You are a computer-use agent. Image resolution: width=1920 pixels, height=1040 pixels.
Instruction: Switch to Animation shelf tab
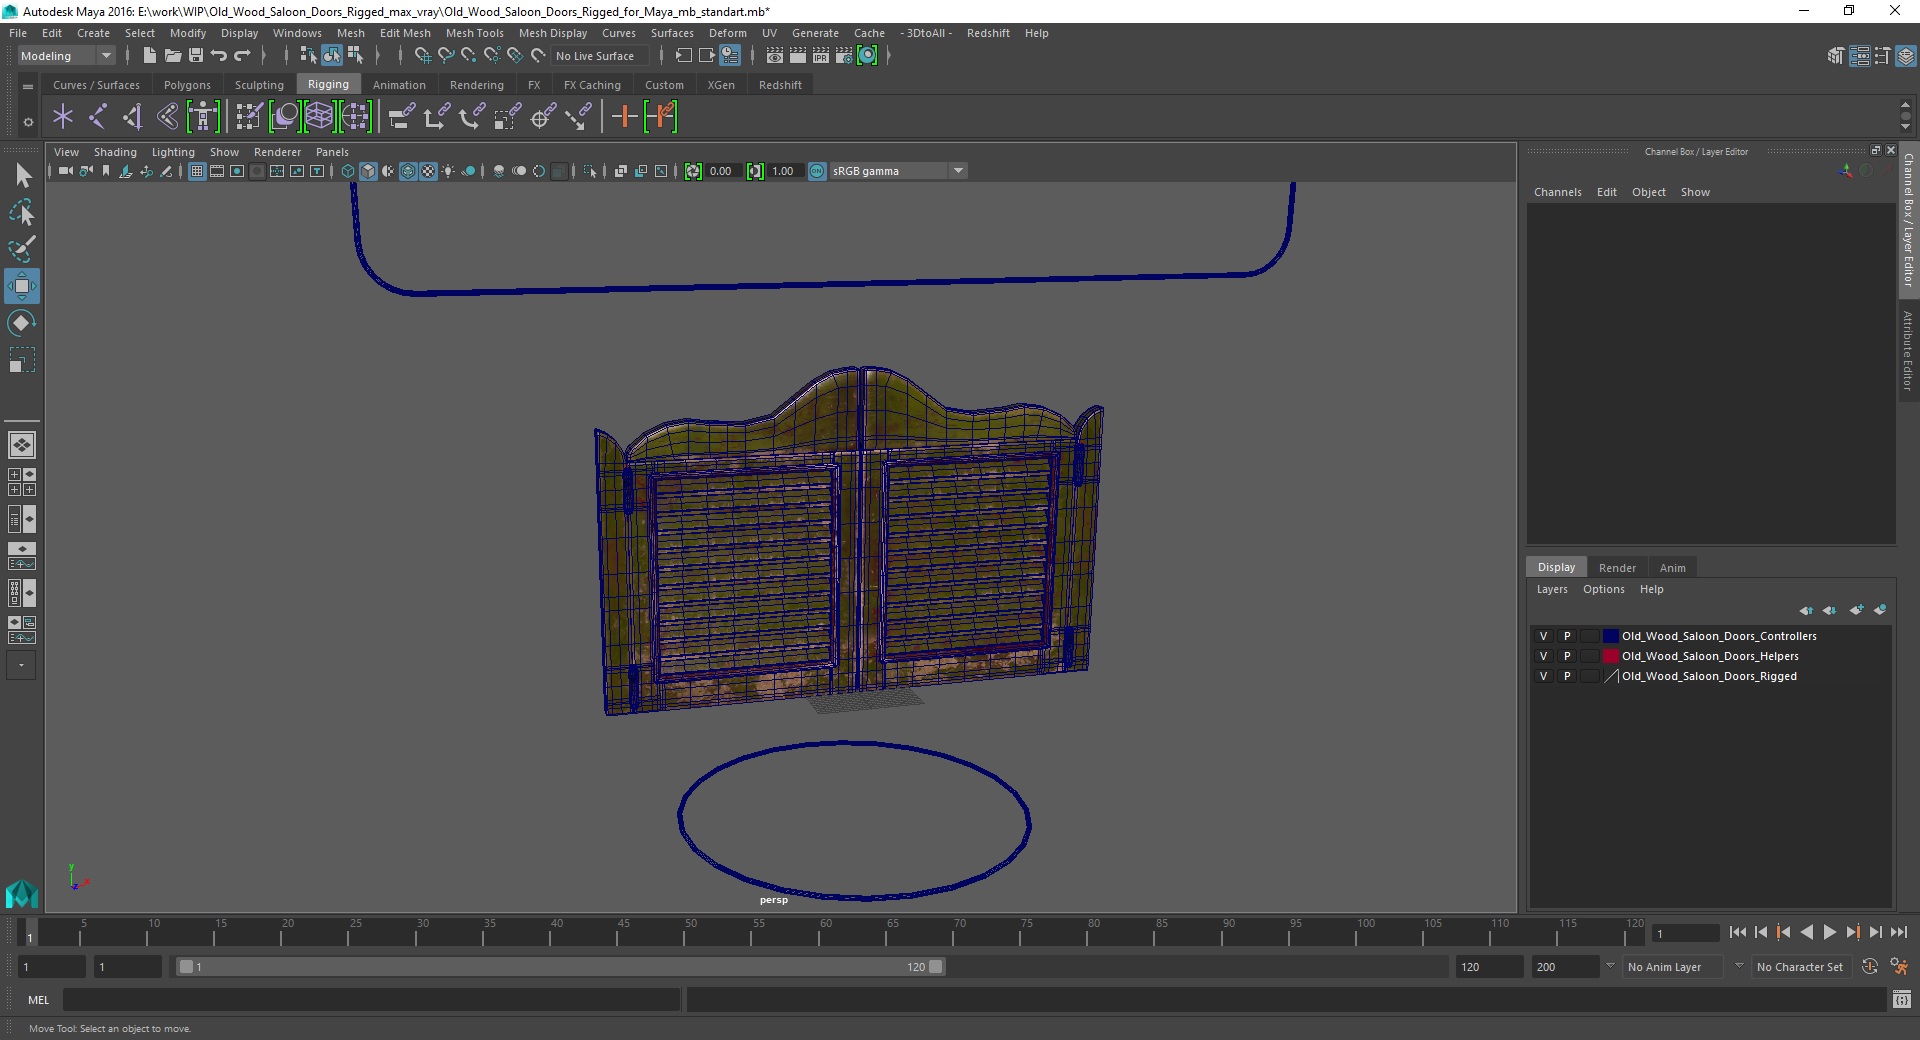click(399, 85)
